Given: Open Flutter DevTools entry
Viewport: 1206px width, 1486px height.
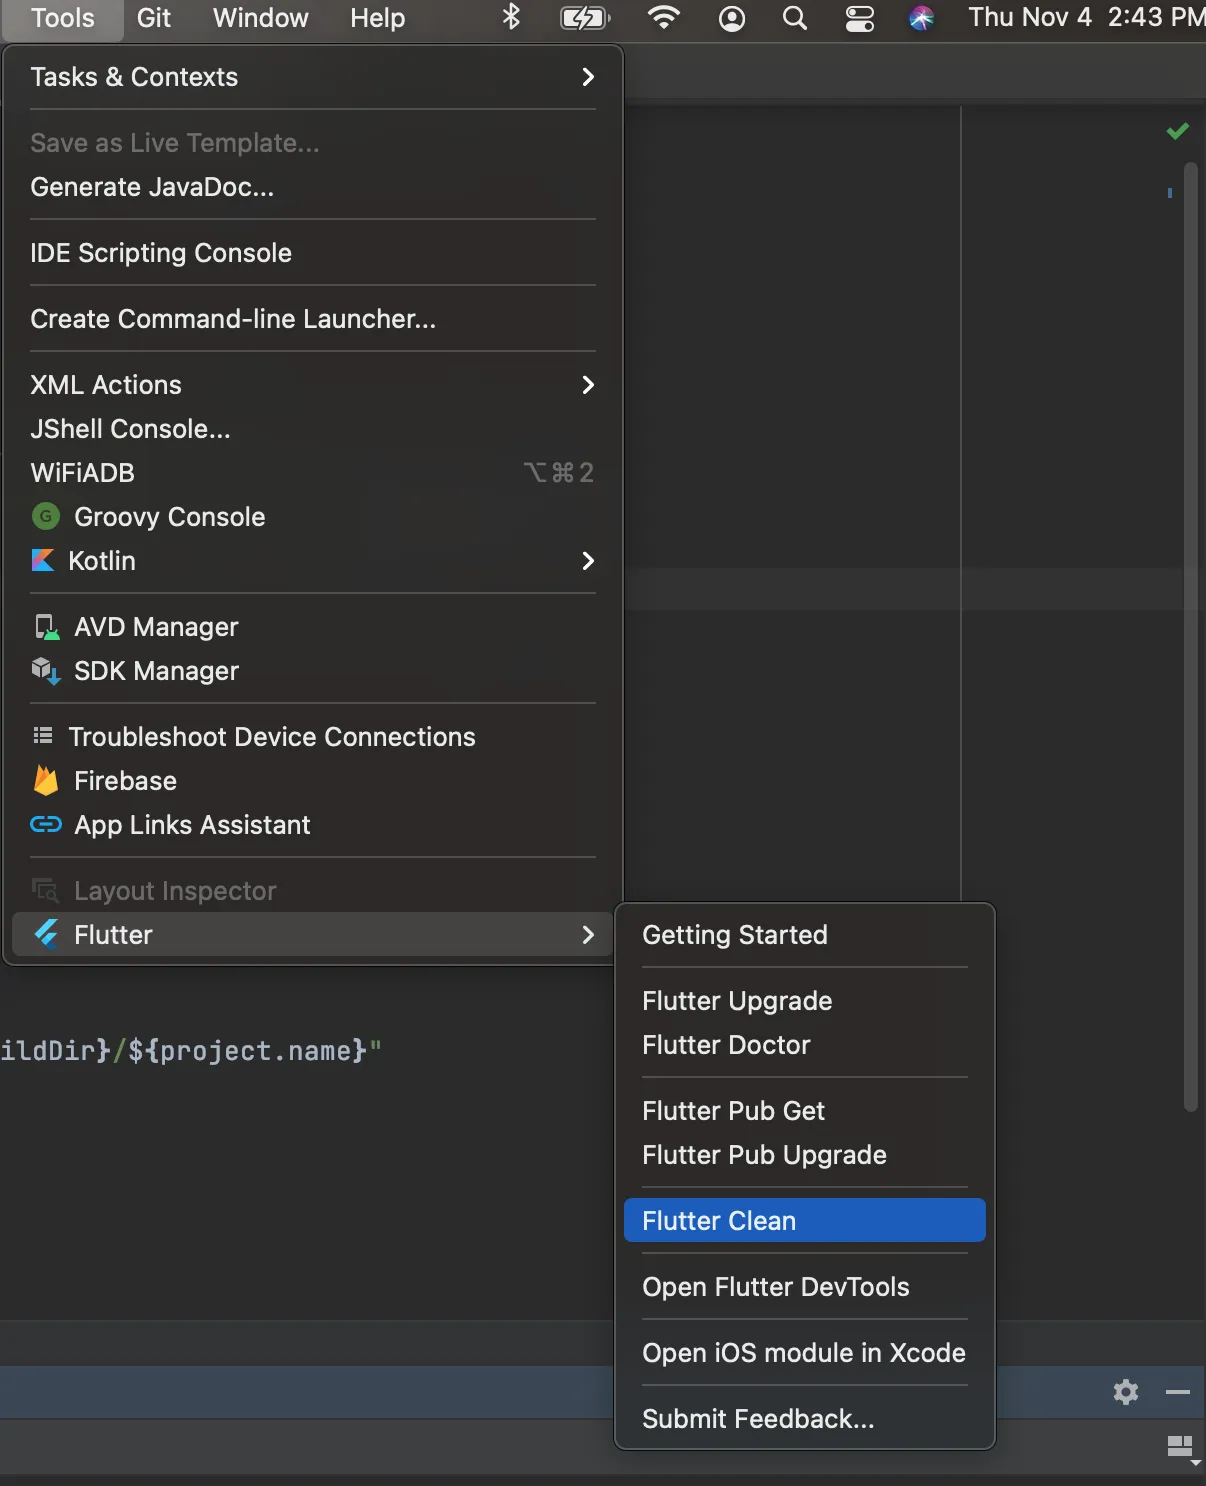Looking at the screenshot, I should [775, 1286].
